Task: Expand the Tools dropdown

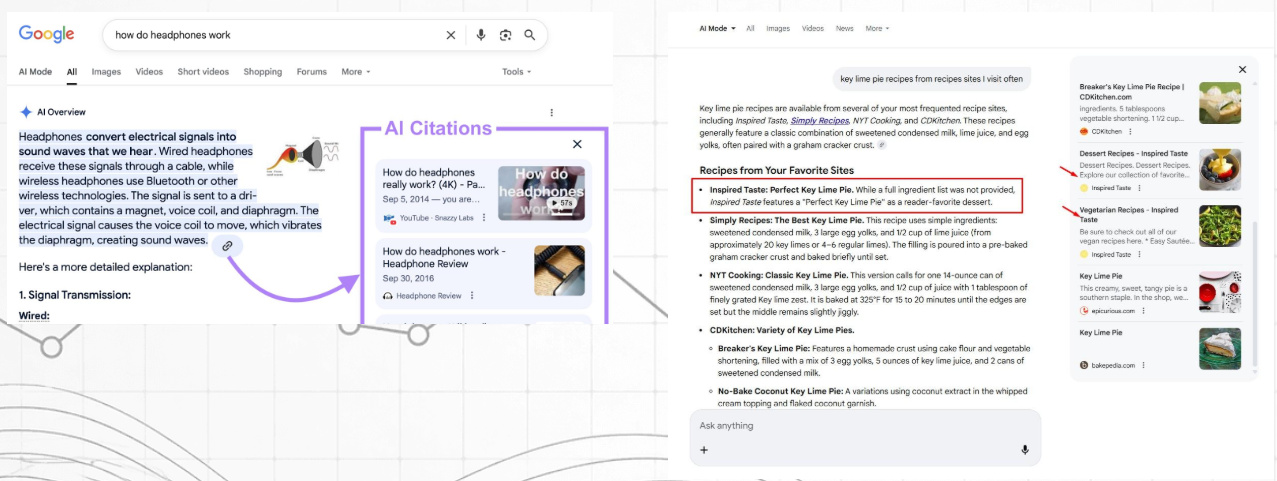Action: click(517, 72)
